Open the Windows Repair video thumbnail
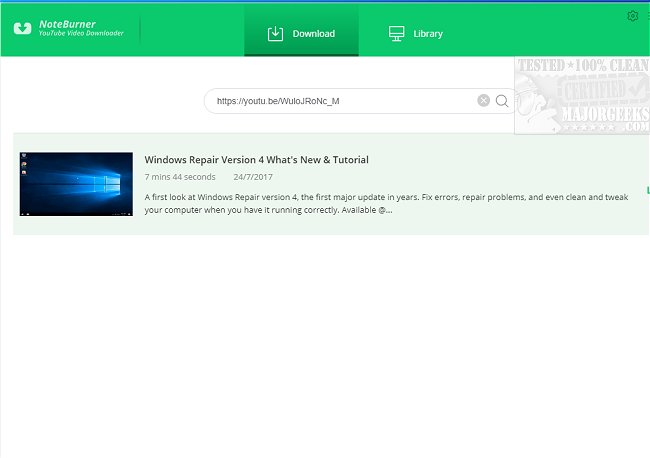The image size is (650, 458). pos(76,184)
